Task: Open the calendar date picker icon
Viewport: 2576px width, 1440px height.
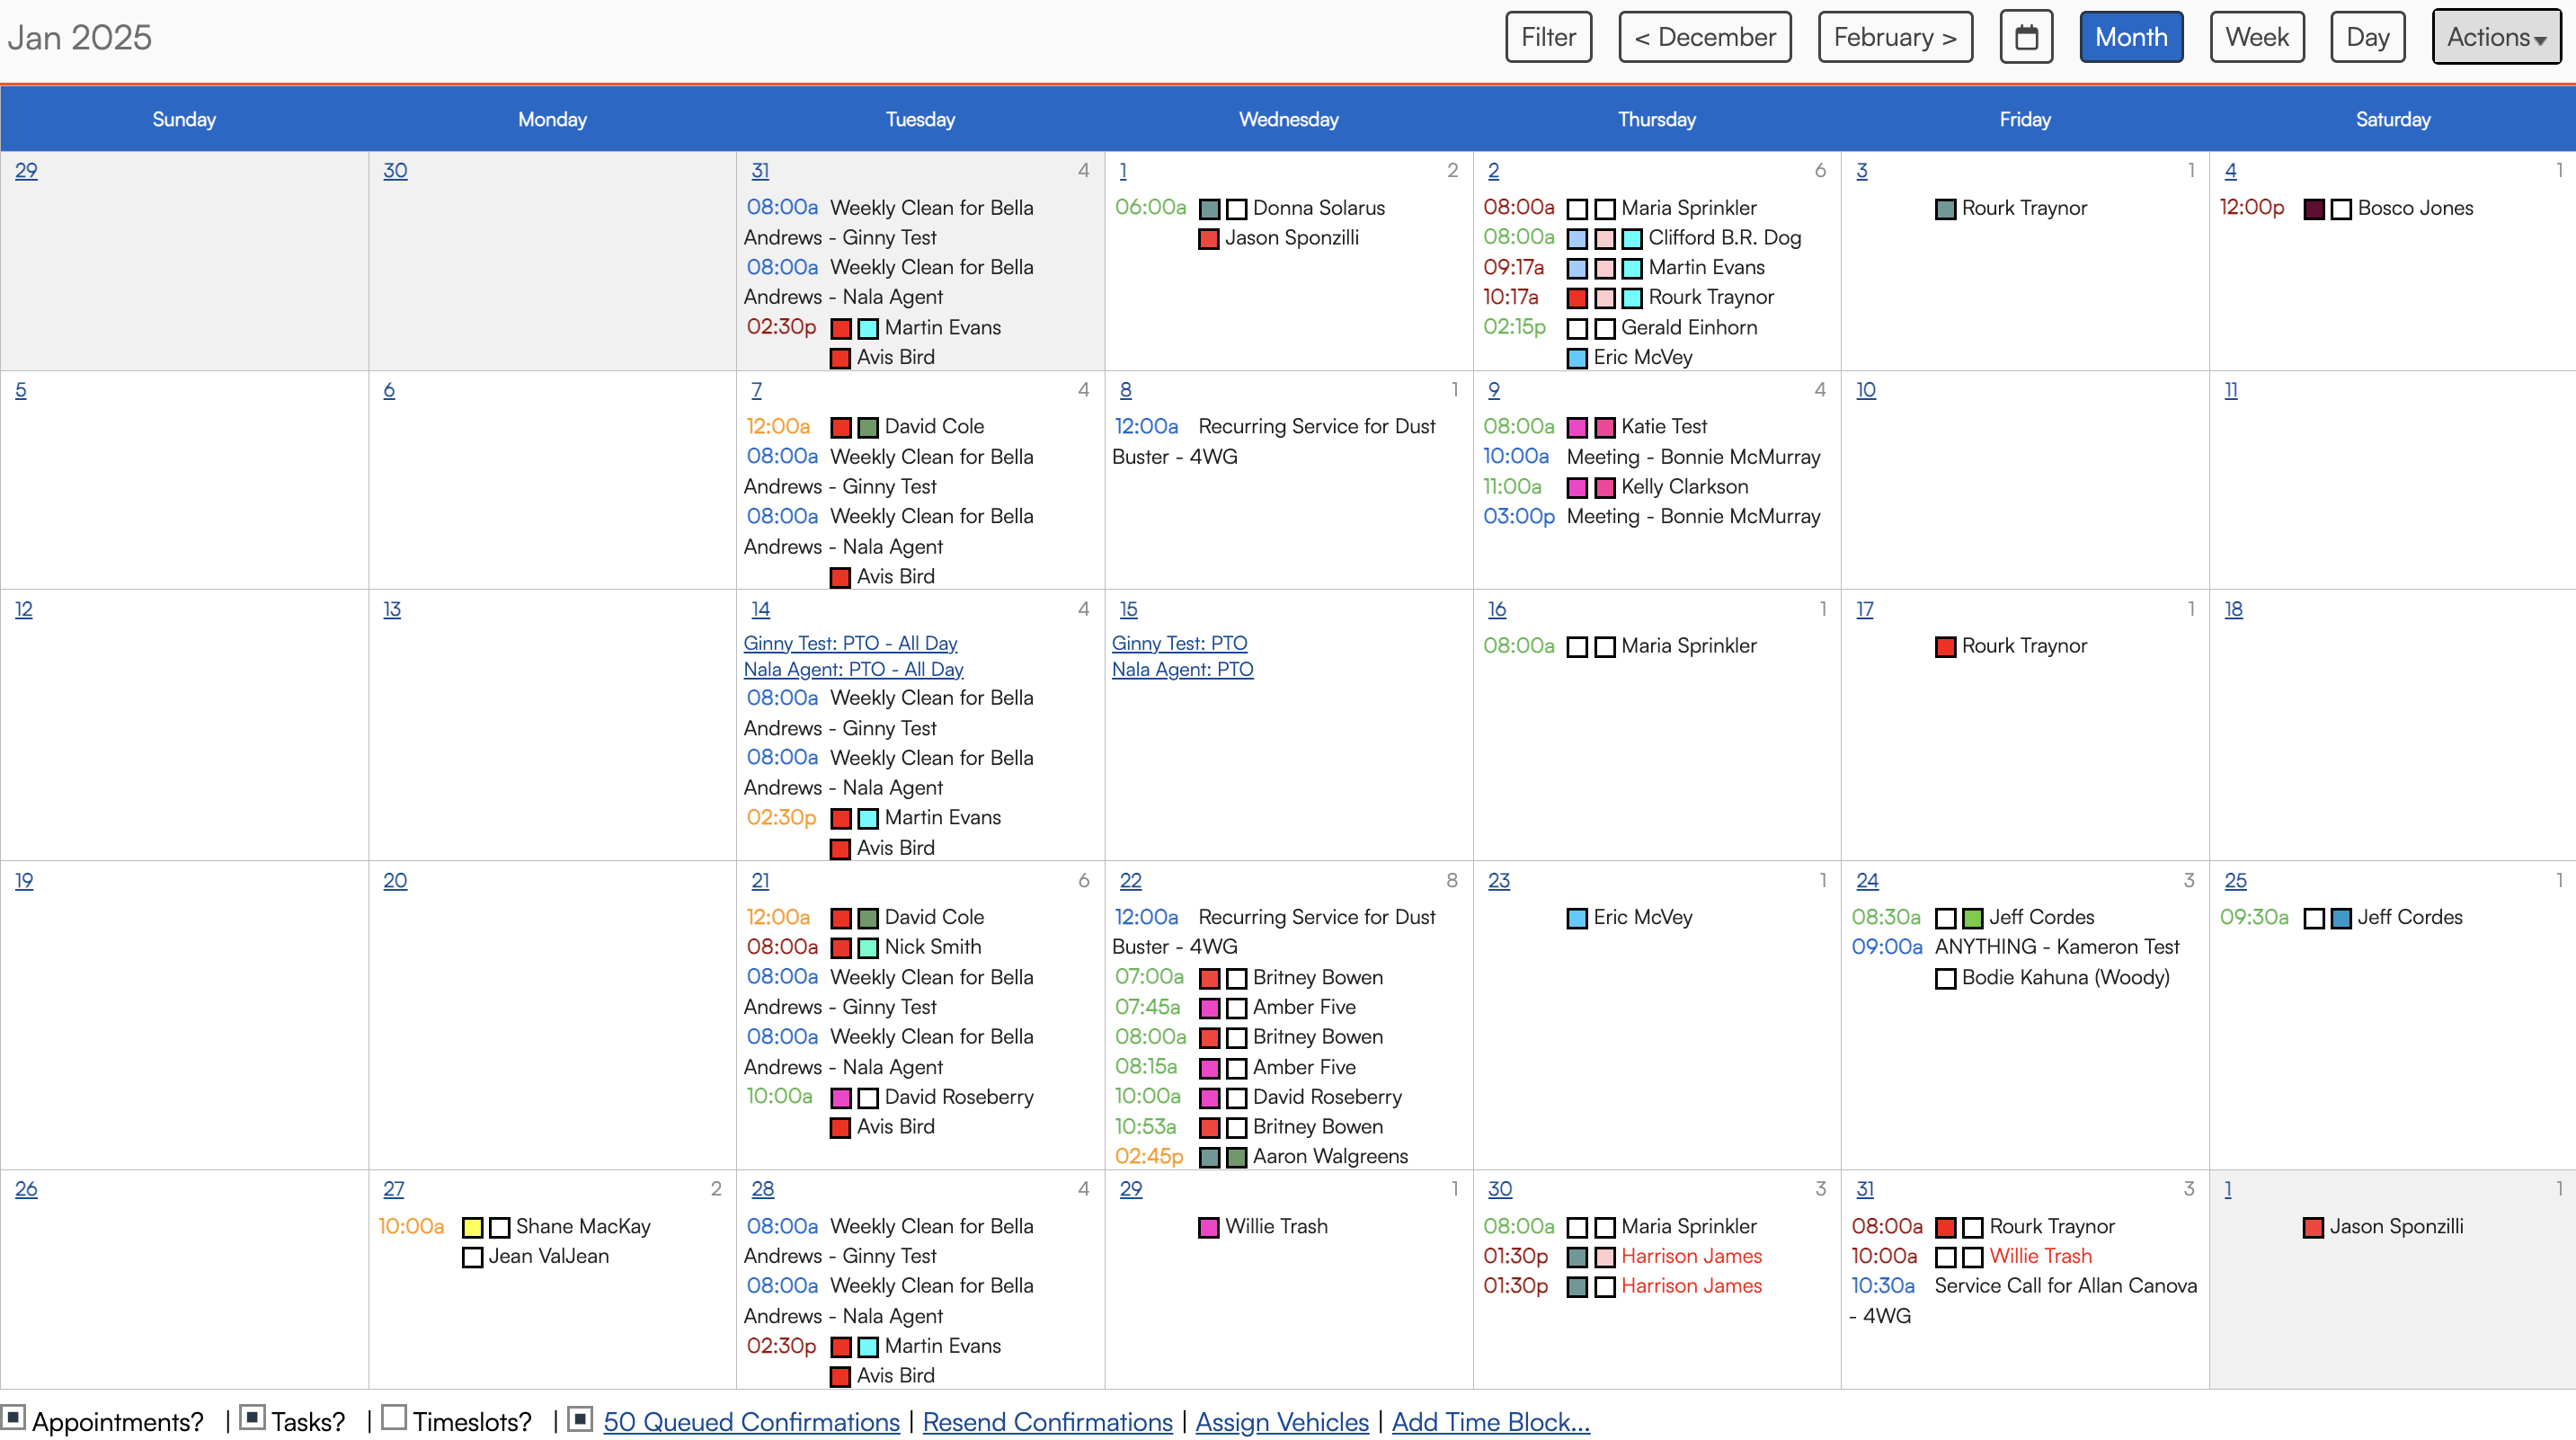Action: [2026, 37]
